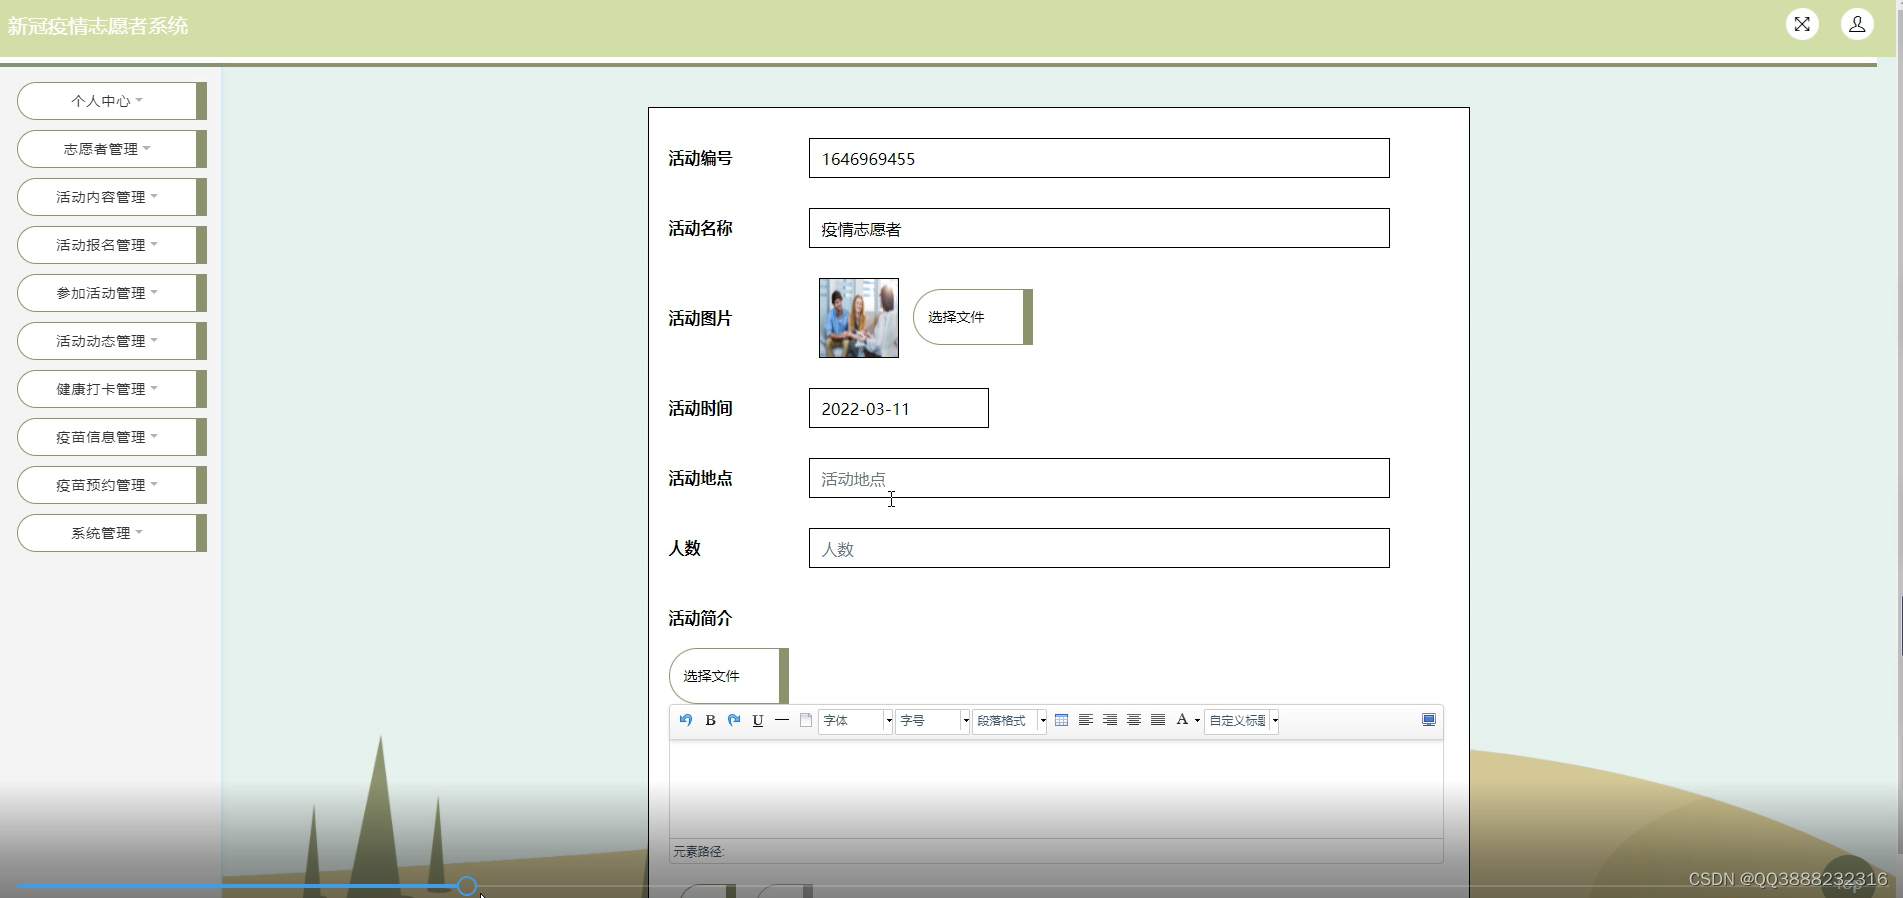Open the 系统管理 menu item
Image resolution: width=1903 pixels, height=898 pixels.
[x=112, y=533]
